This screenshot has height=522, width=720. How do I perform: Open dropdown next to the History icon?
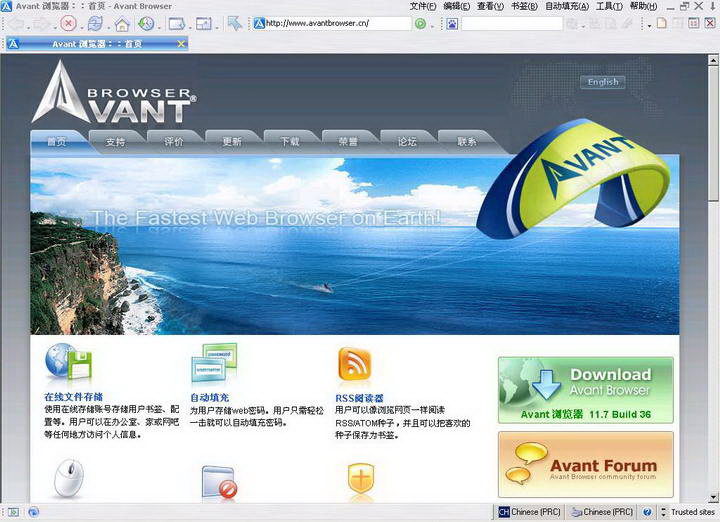click(159, 28)
